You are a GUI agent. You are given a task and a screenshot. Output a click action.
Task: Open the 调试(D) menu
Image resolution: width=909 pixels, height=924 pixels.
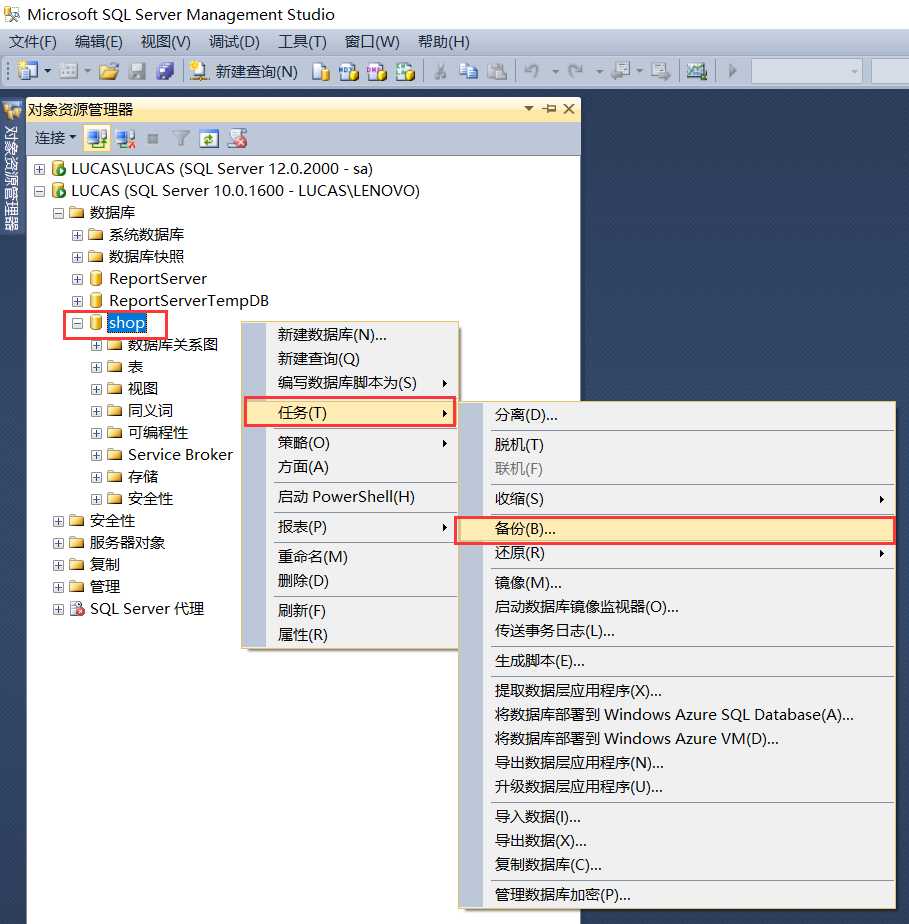coord(234,42)
